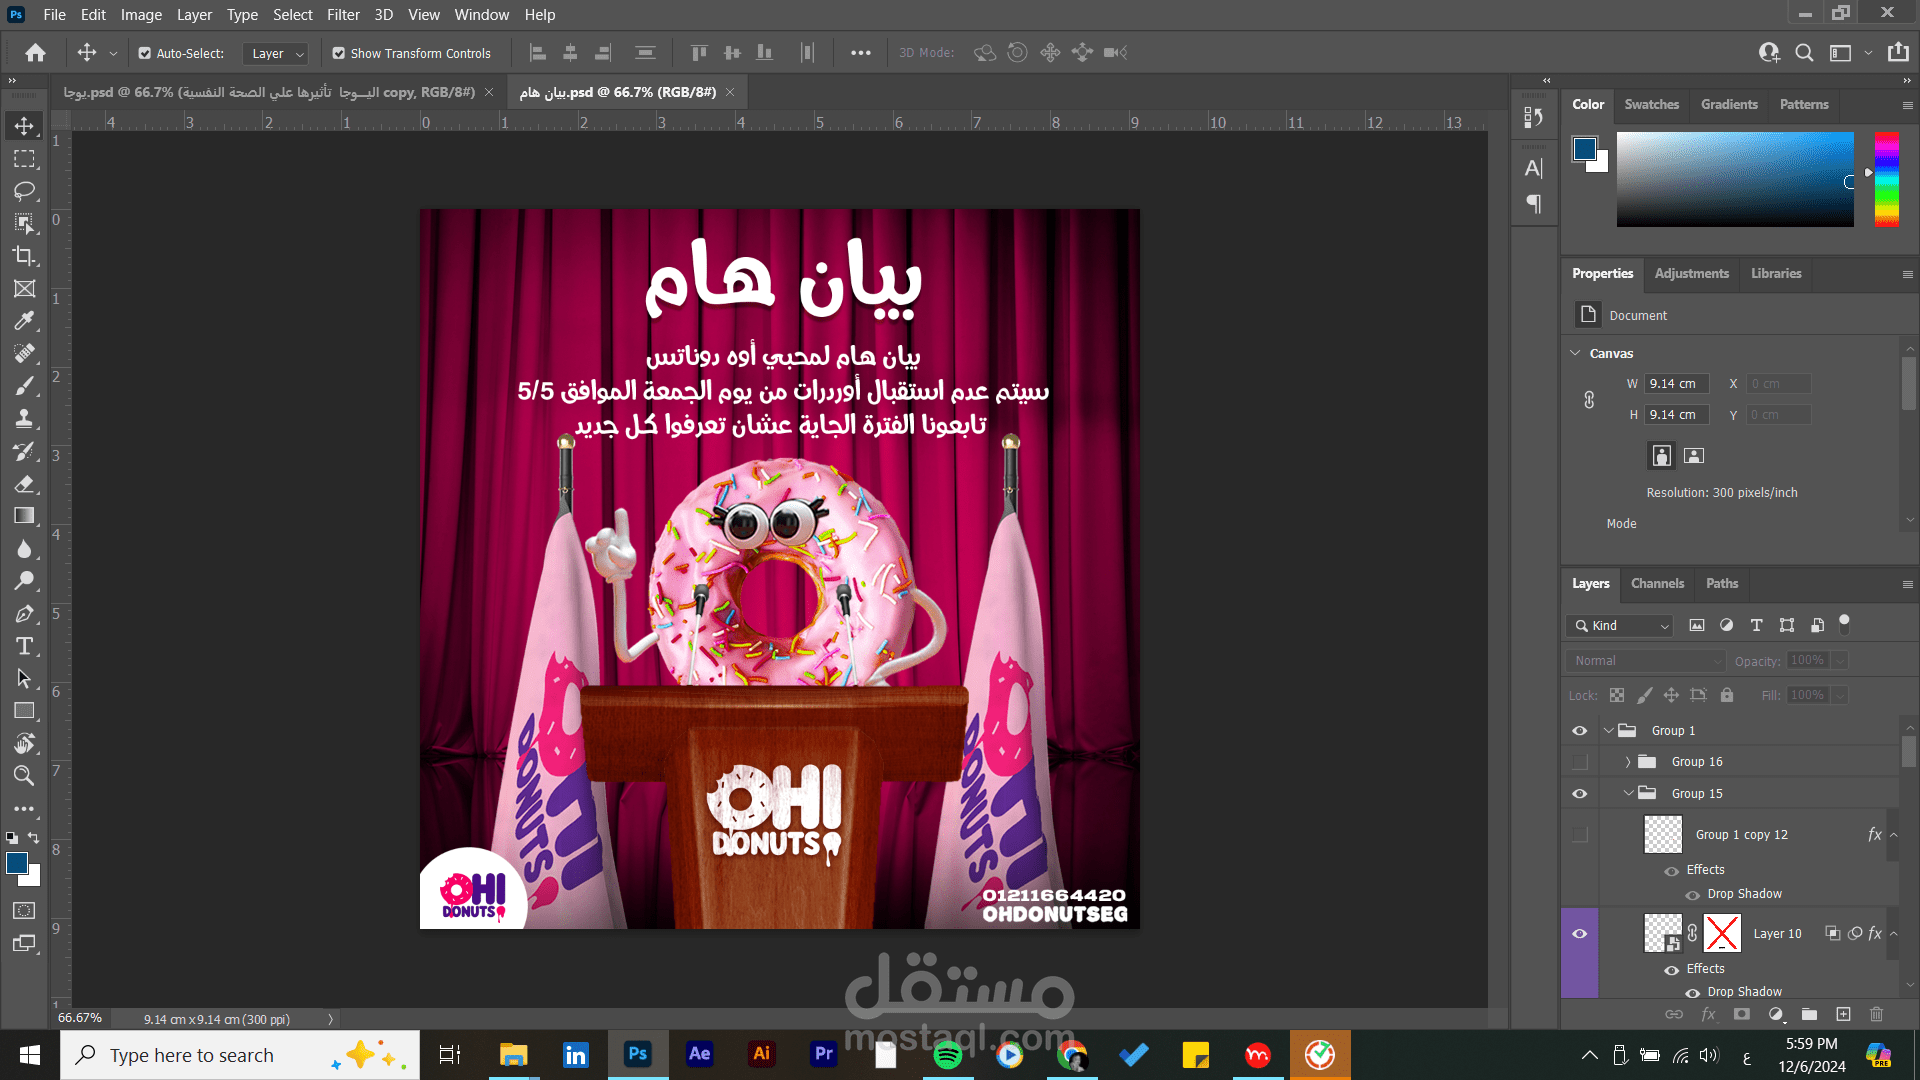Select the Horizontal Type tool
The height and width of the screenshot is (1080, 1920).
coord(24,646)
